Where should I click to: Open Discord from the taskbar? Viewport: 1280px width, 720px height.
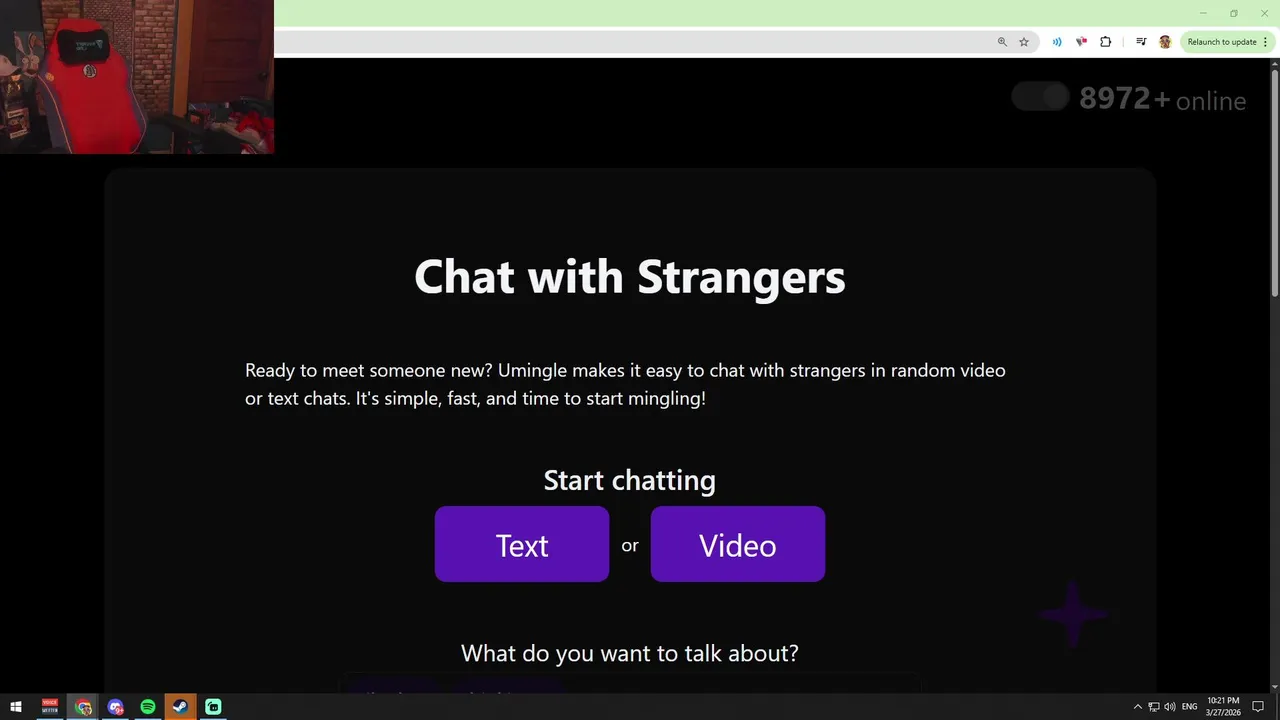point(116,707)
